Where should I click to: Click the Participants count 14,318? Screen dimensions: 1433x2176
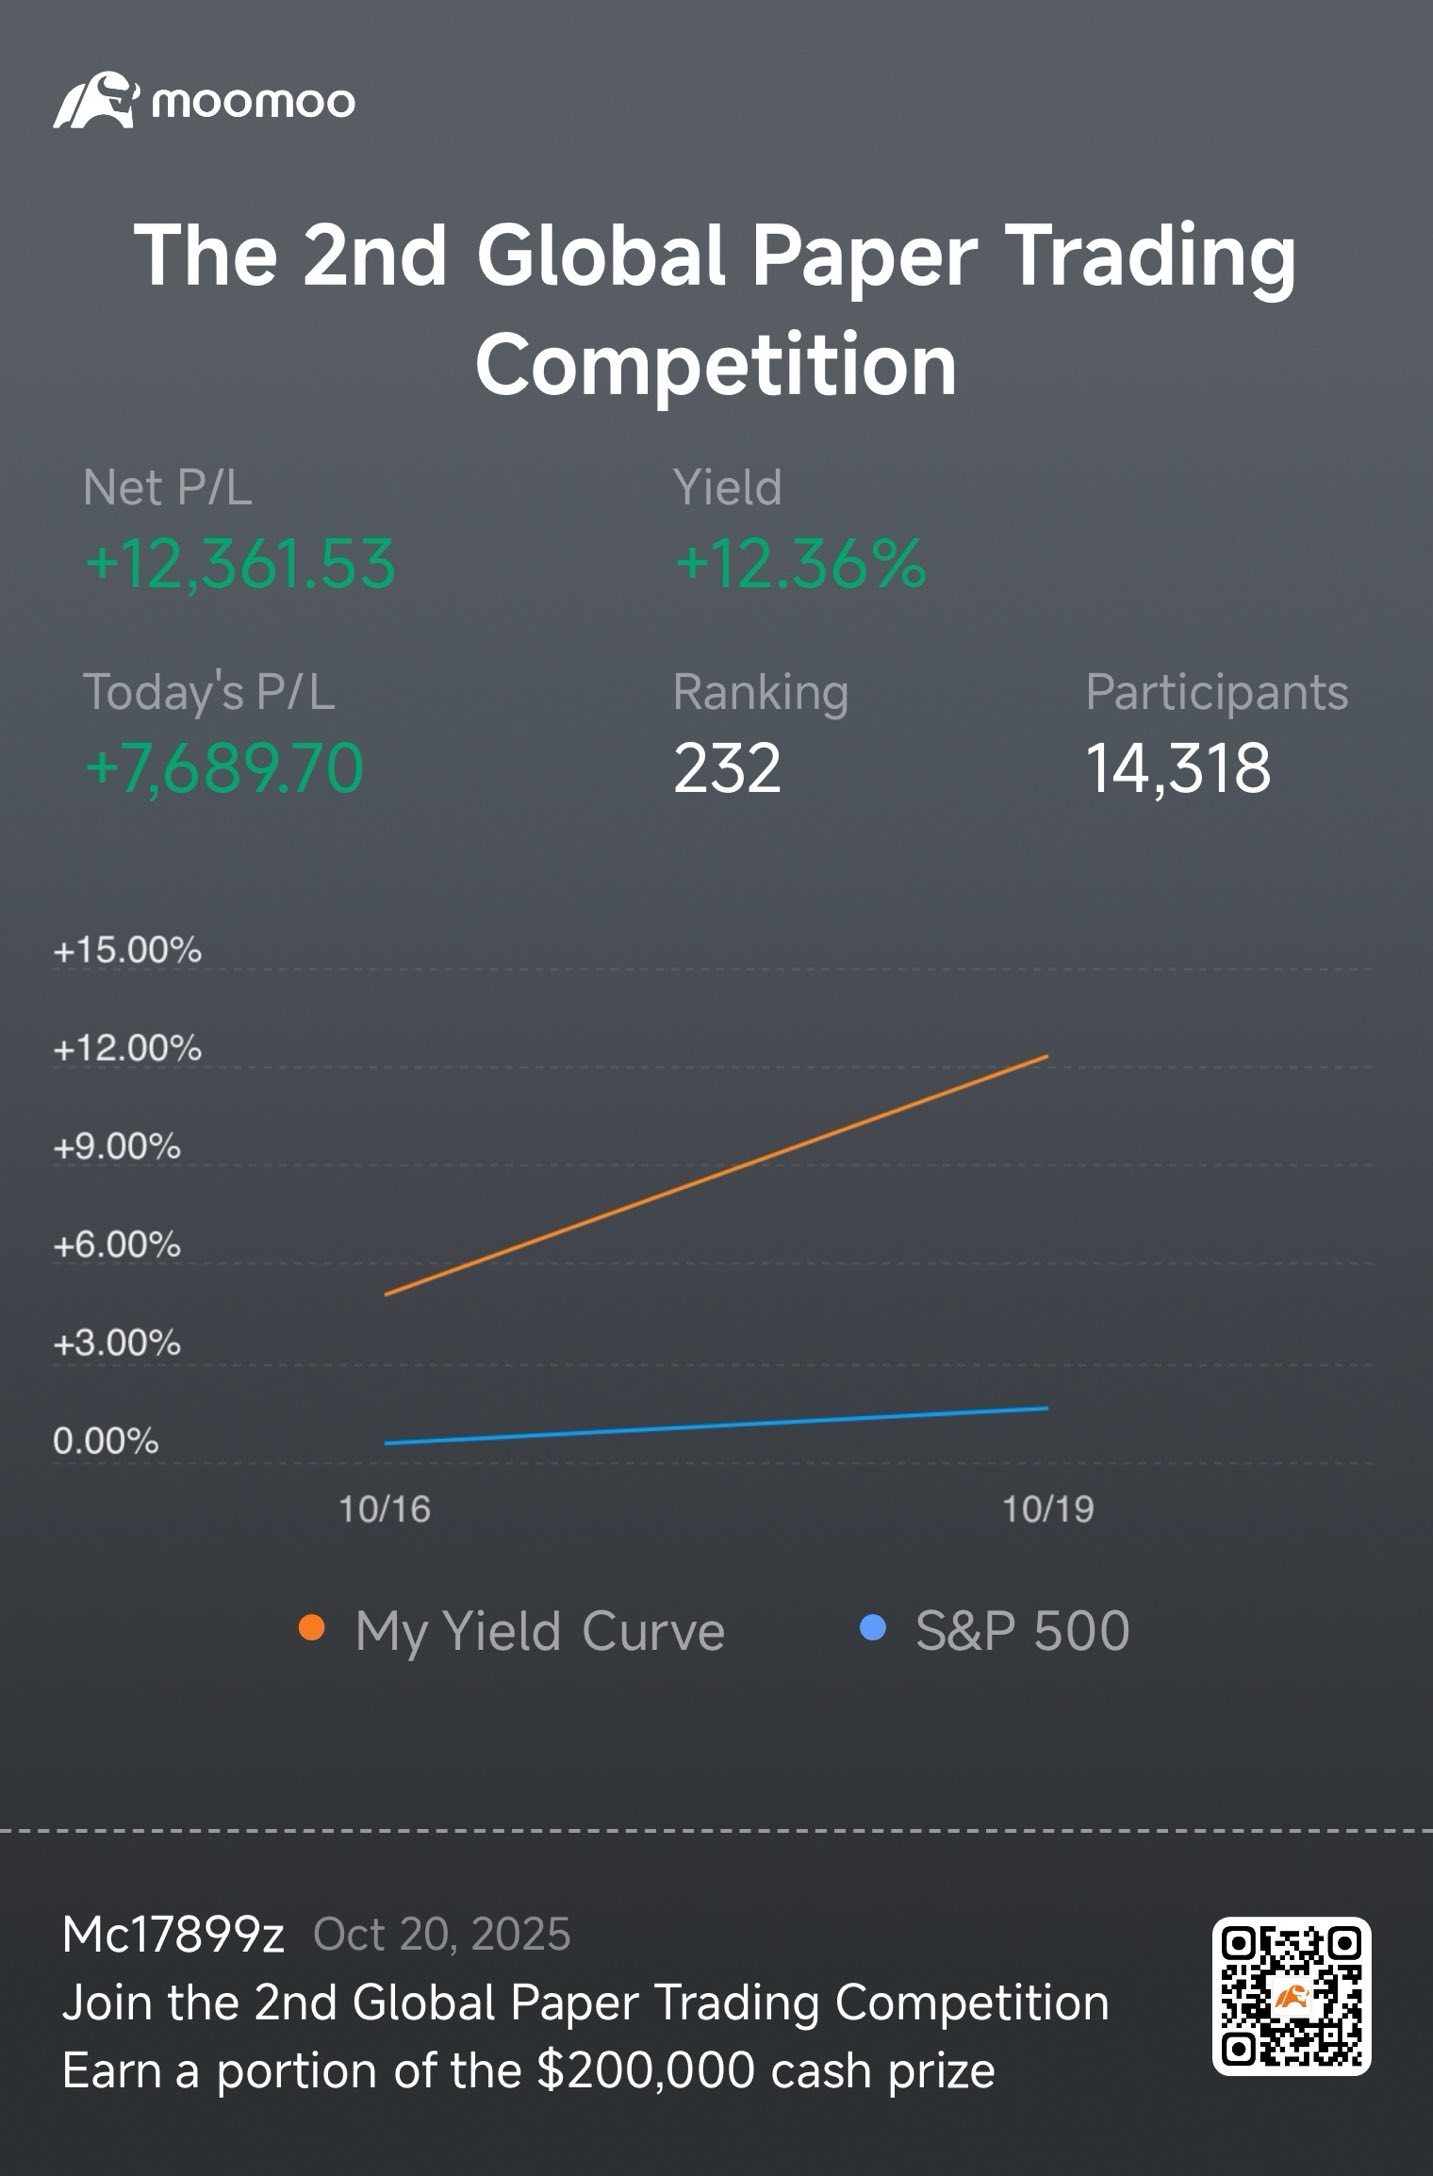(x=1178, y=768)
